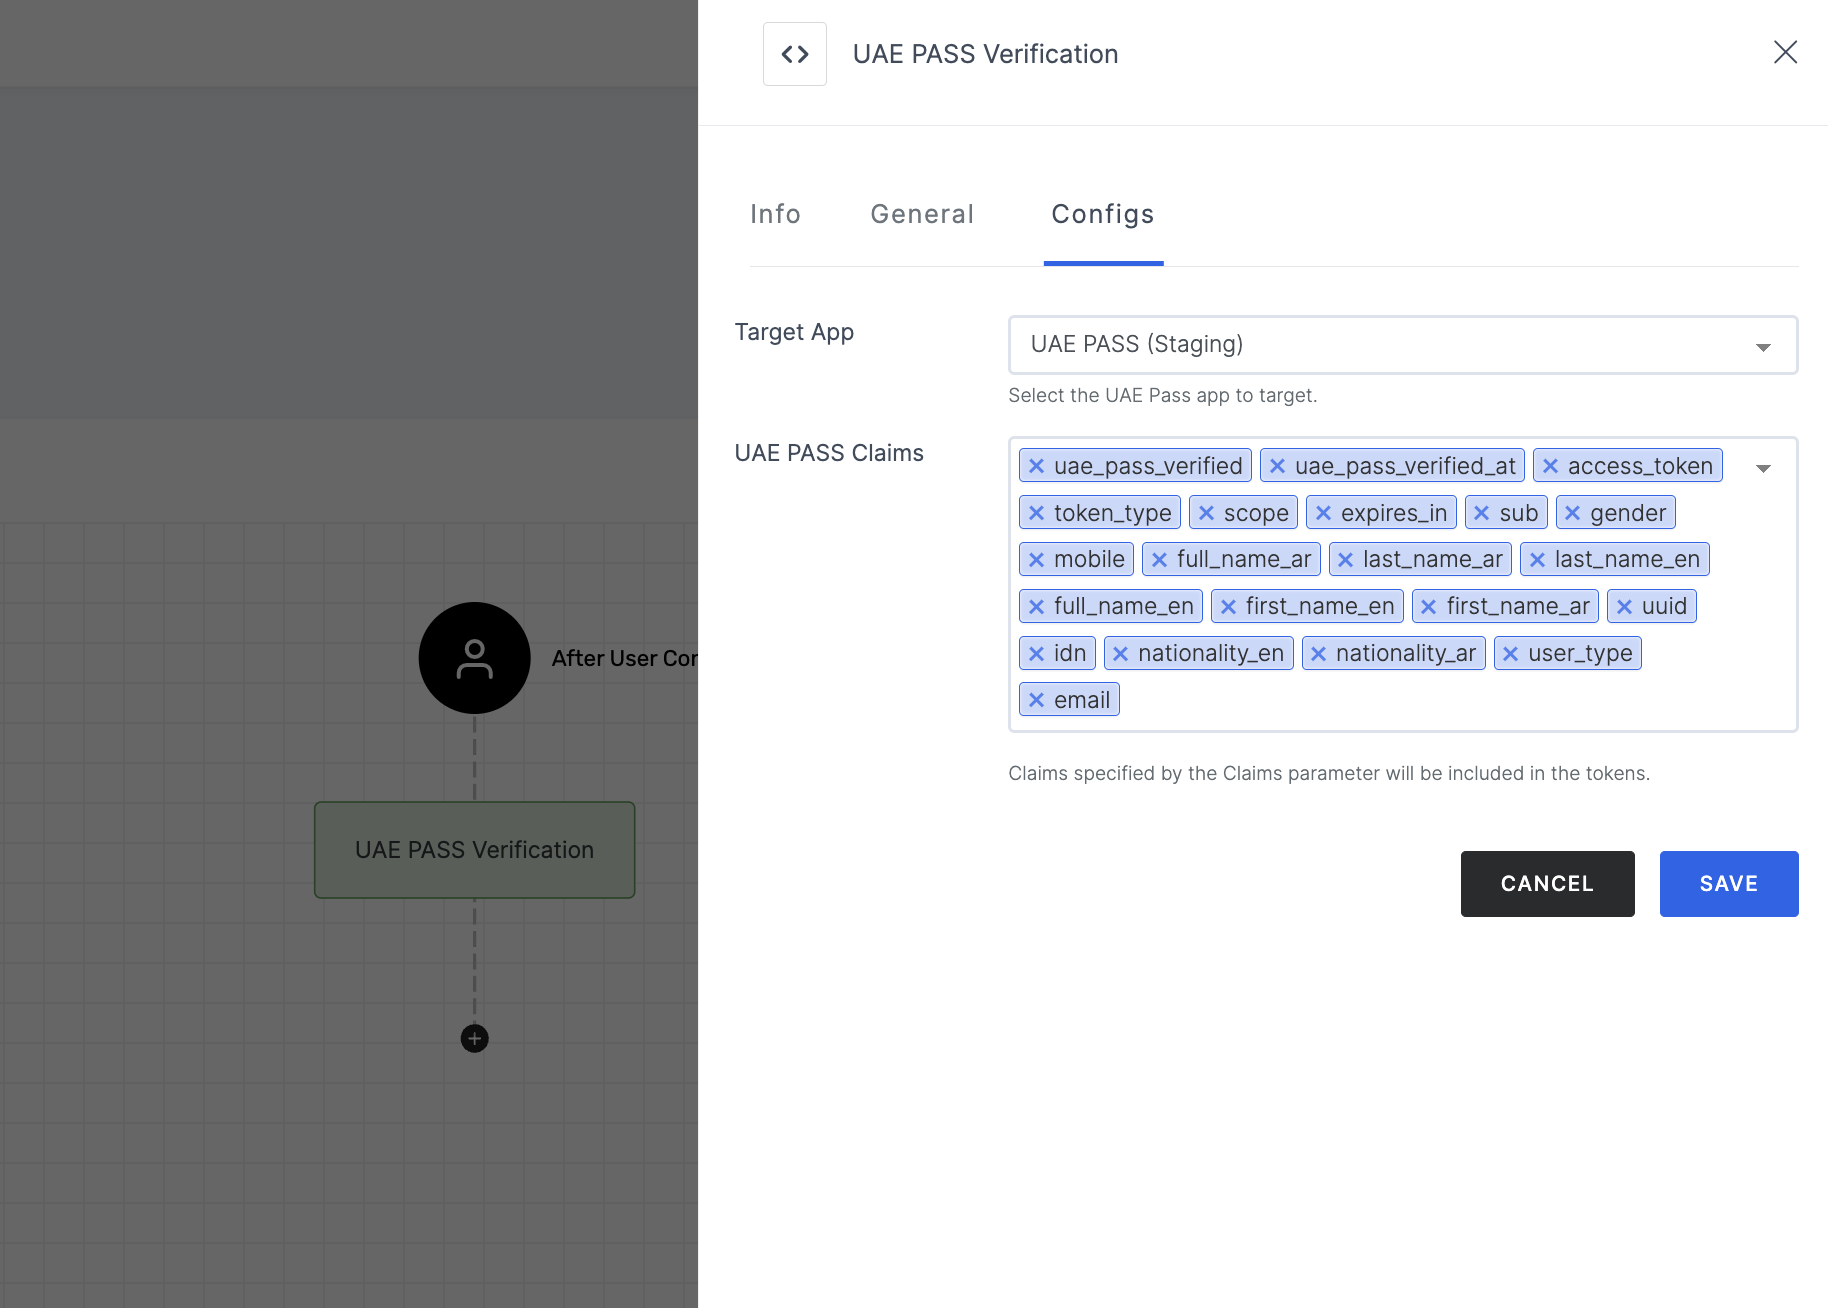
Task: Remove the nationality_en claim tag
Action: (x=1121, y=654)
